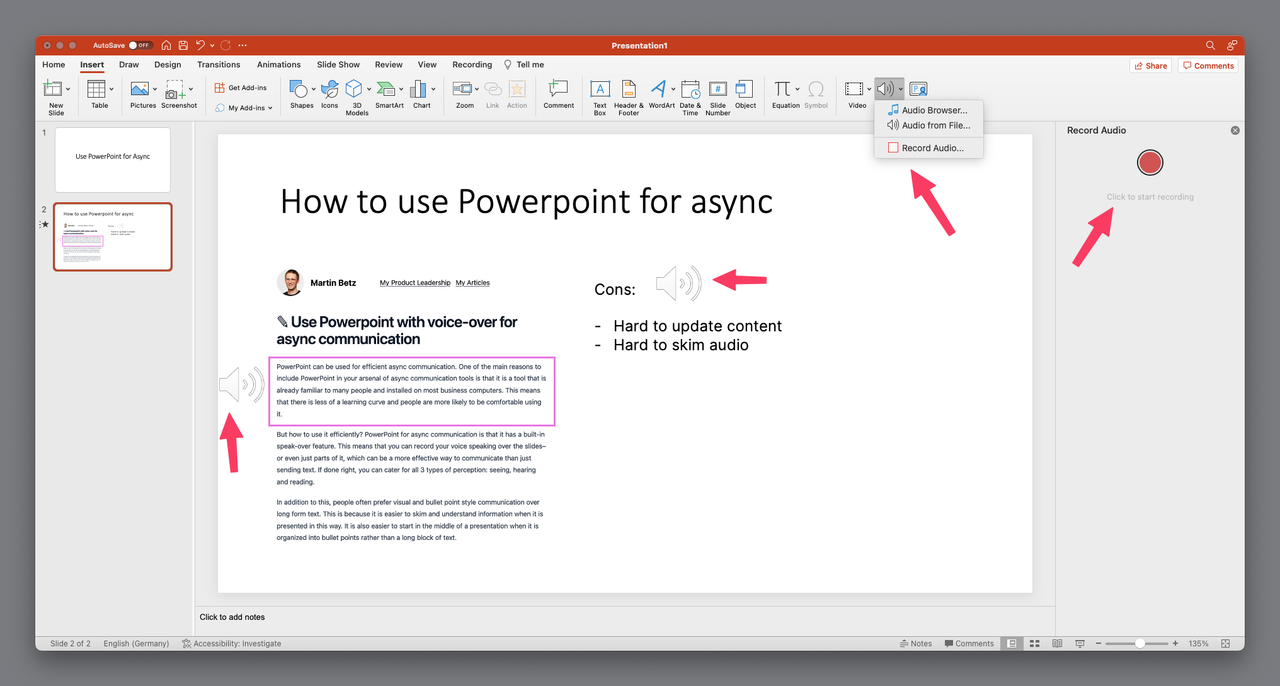Open the Shapes gallery
This screenshot has height=686, width=1280.
[297, 89]
